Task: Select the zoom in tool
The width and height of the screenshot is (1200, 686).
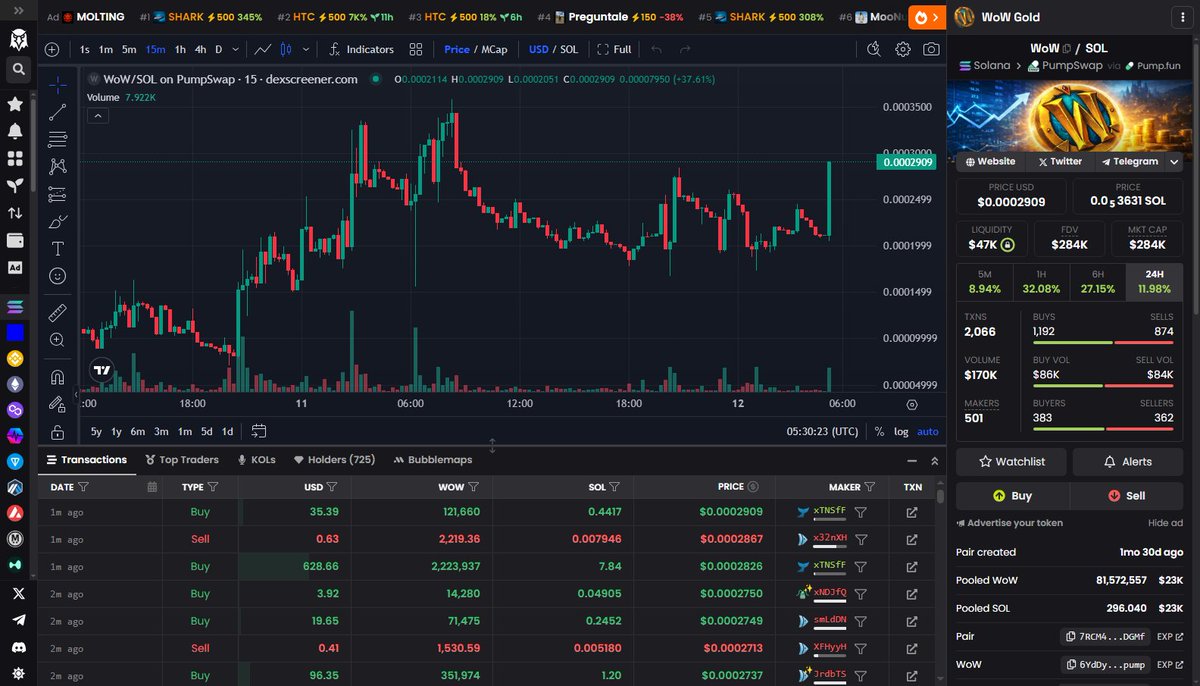Action: pyautogui.click(x=58, y=340)
